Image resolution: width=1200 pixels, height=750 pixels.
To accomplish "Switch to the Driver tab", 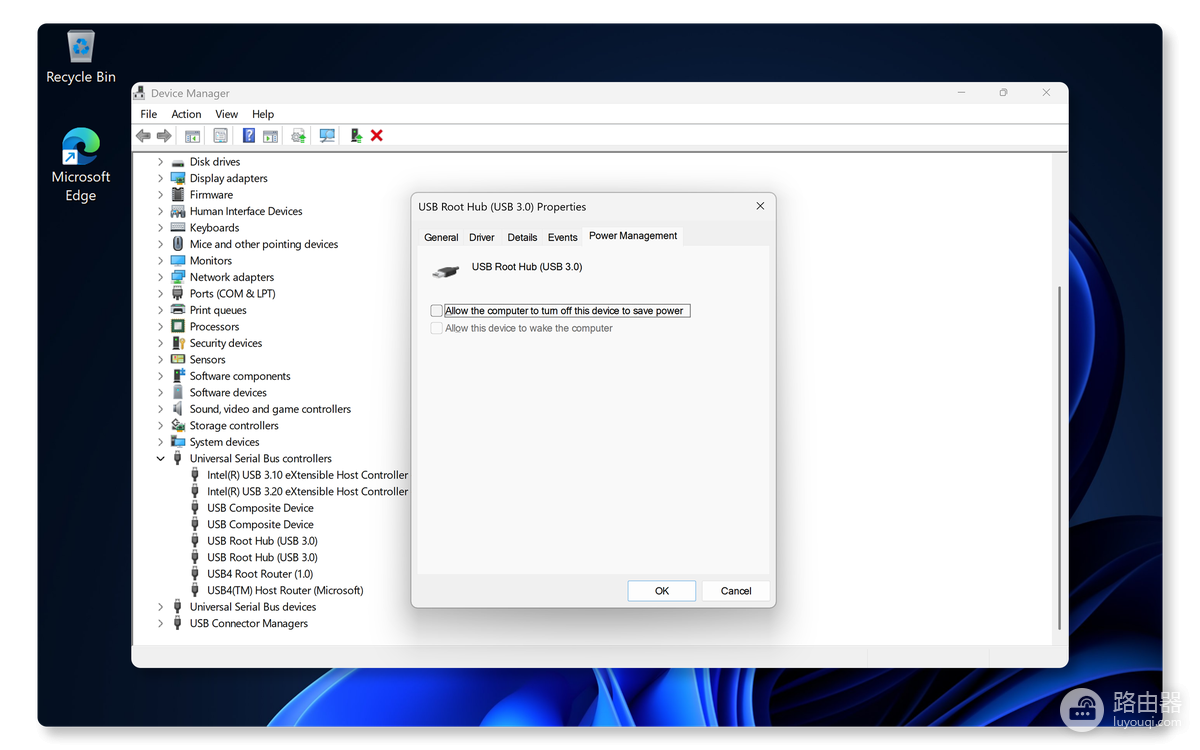I will click(482, 237).
